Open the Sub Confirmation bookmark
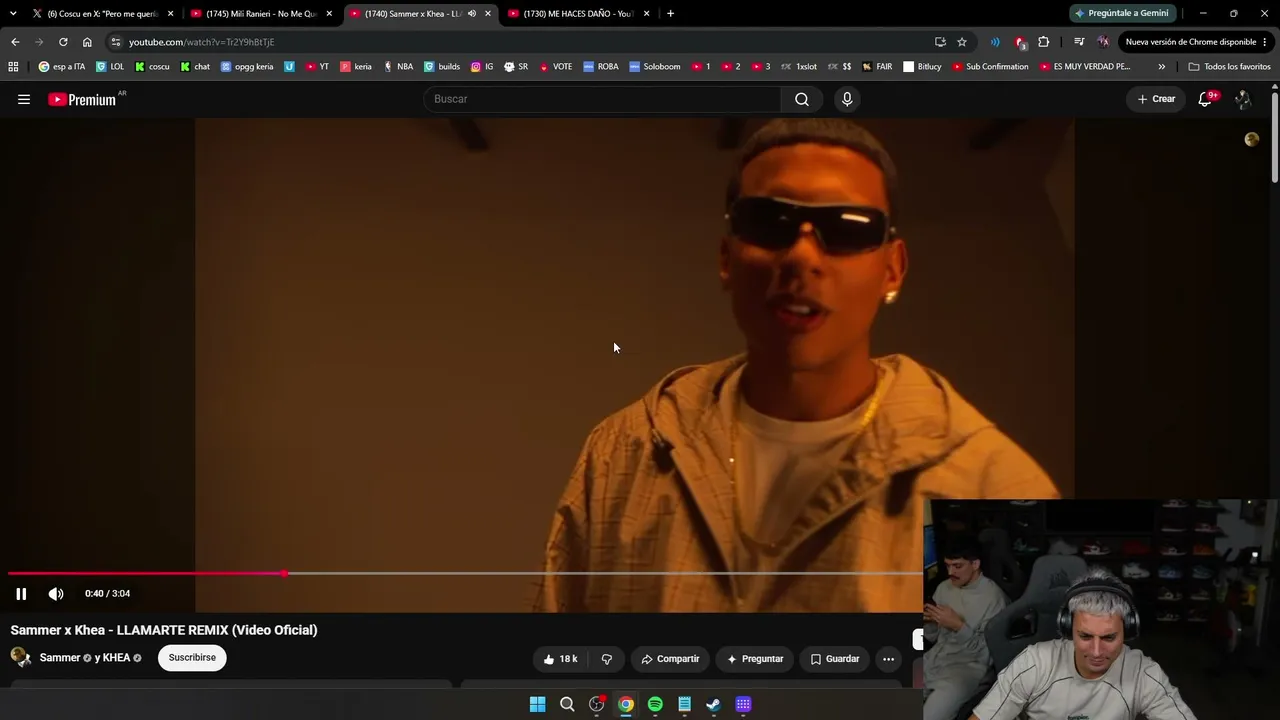 point(990,67)
